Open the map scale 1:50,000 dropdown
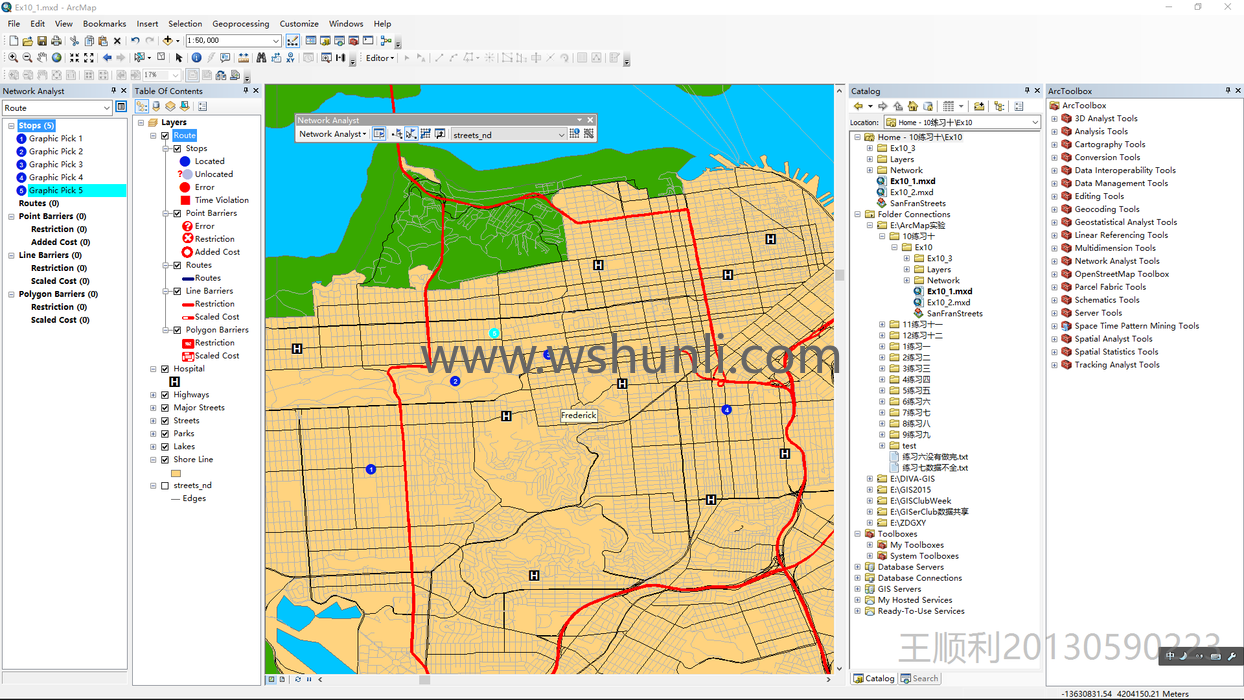 (275, 41)
